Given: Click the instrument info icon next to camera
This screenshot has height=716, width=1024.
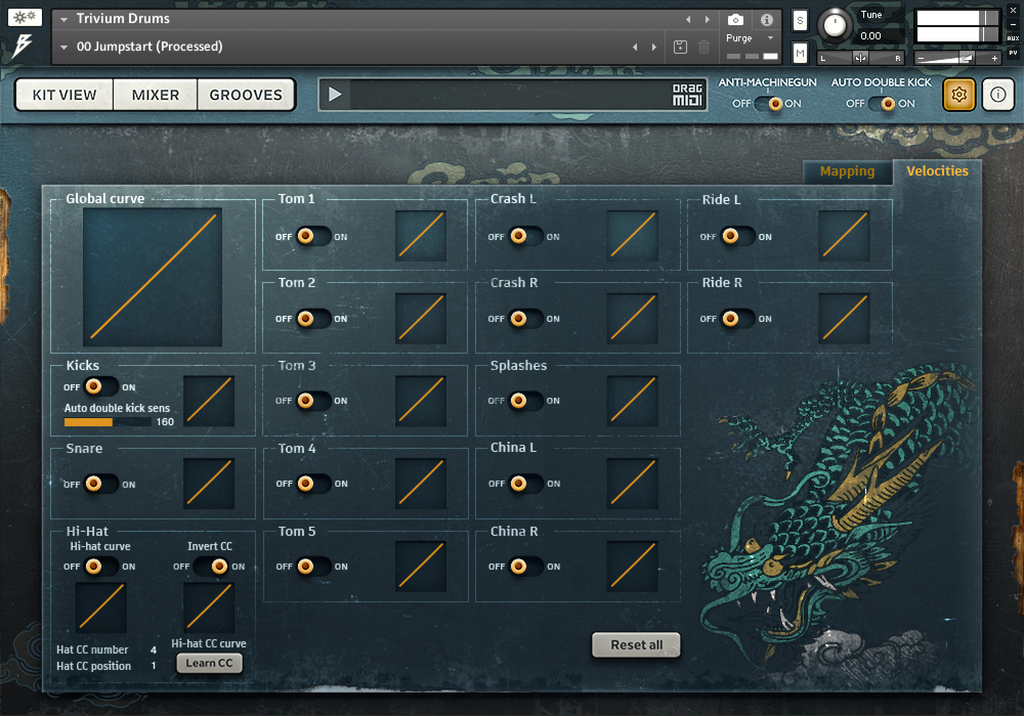Looking at the screenshot, I should pos(767,20).
